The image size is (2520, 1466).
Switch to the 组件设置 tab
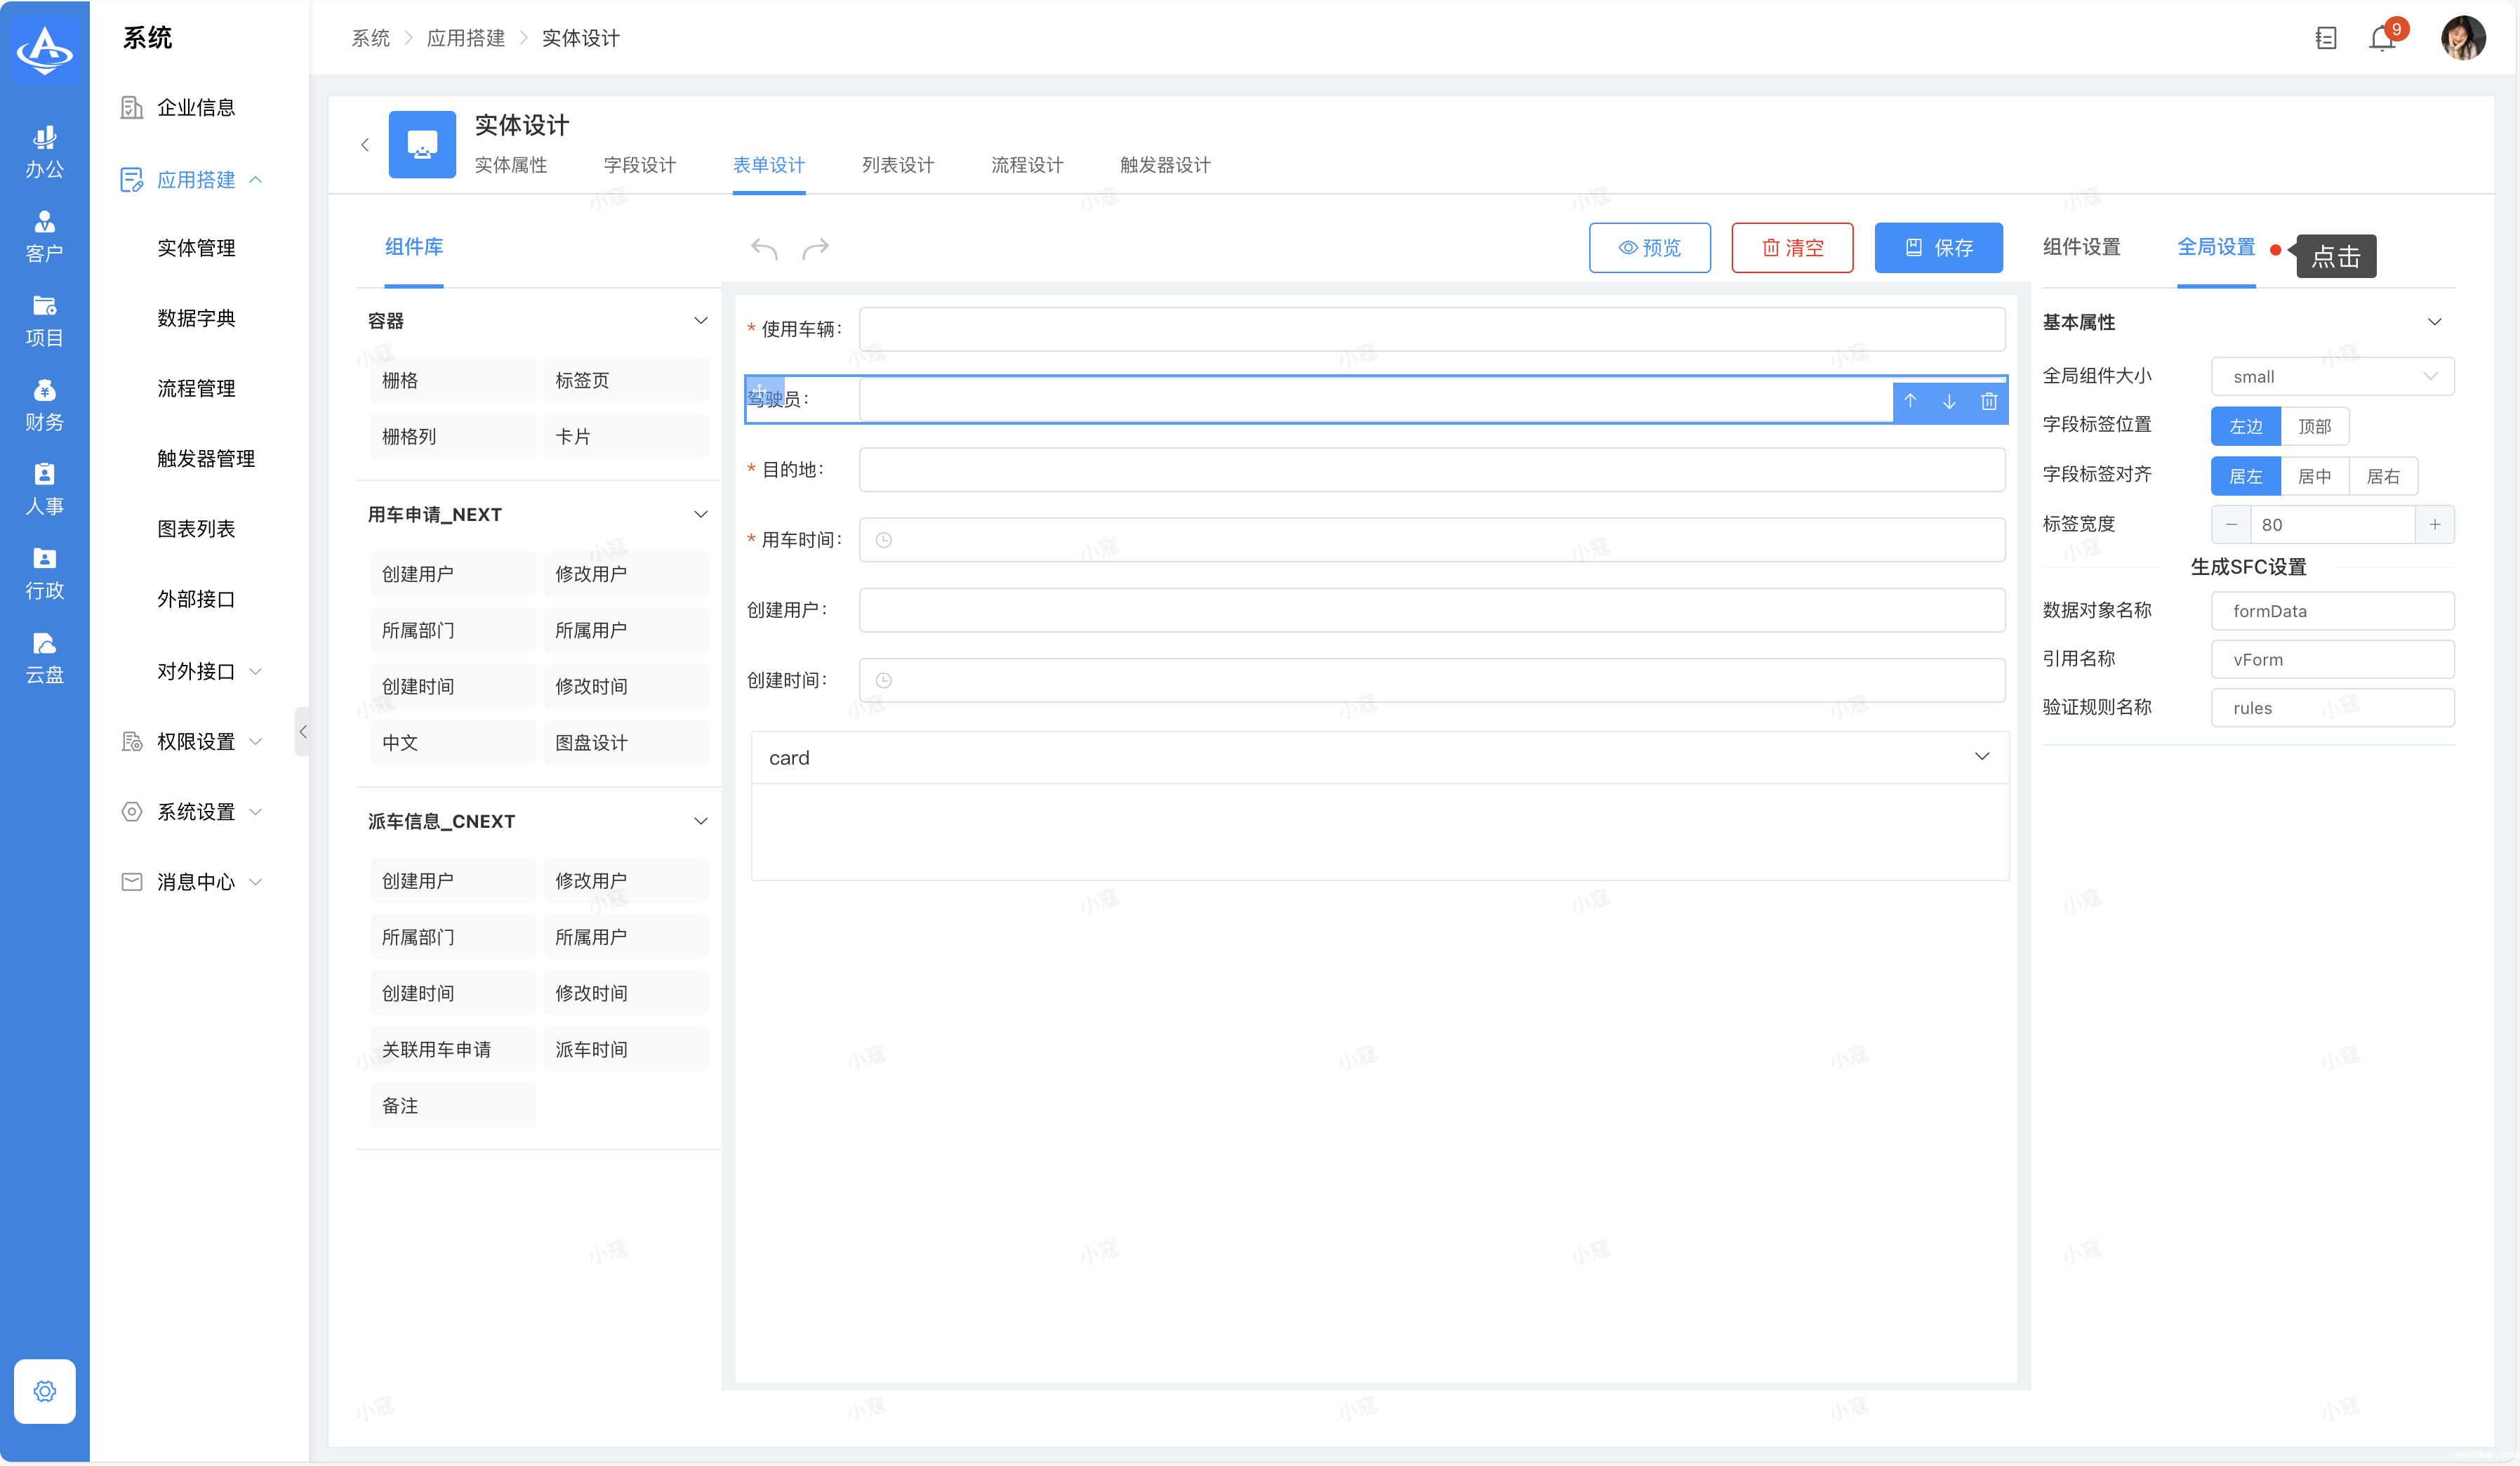click(x=2081, y=247)
